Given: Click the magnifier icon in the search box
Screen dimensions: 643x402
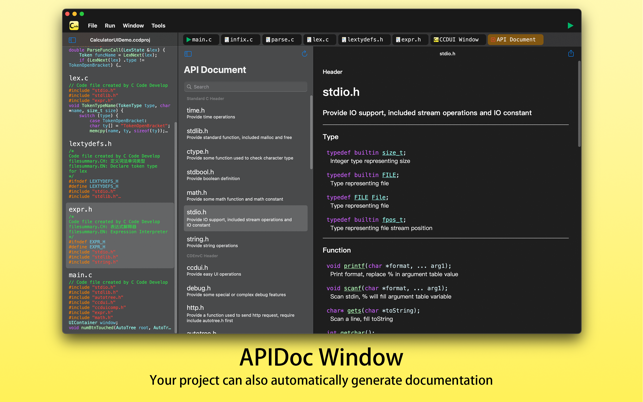Looking at the screenshot, I should 189,87.
